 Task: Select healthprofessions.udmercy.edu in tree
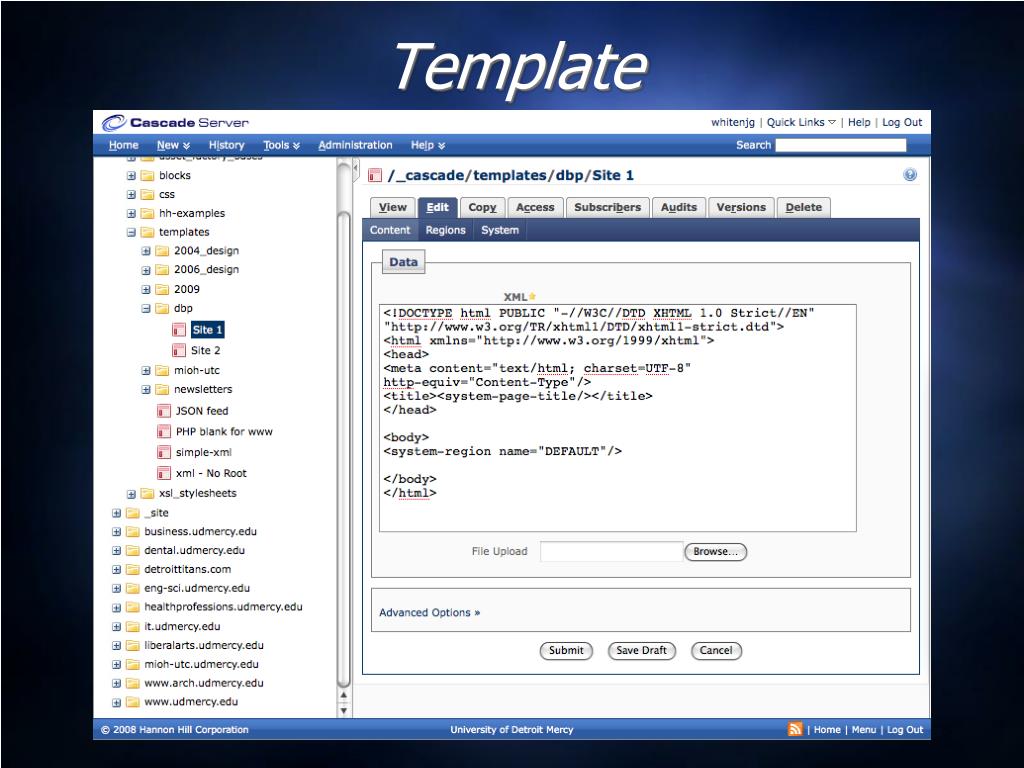223,607
